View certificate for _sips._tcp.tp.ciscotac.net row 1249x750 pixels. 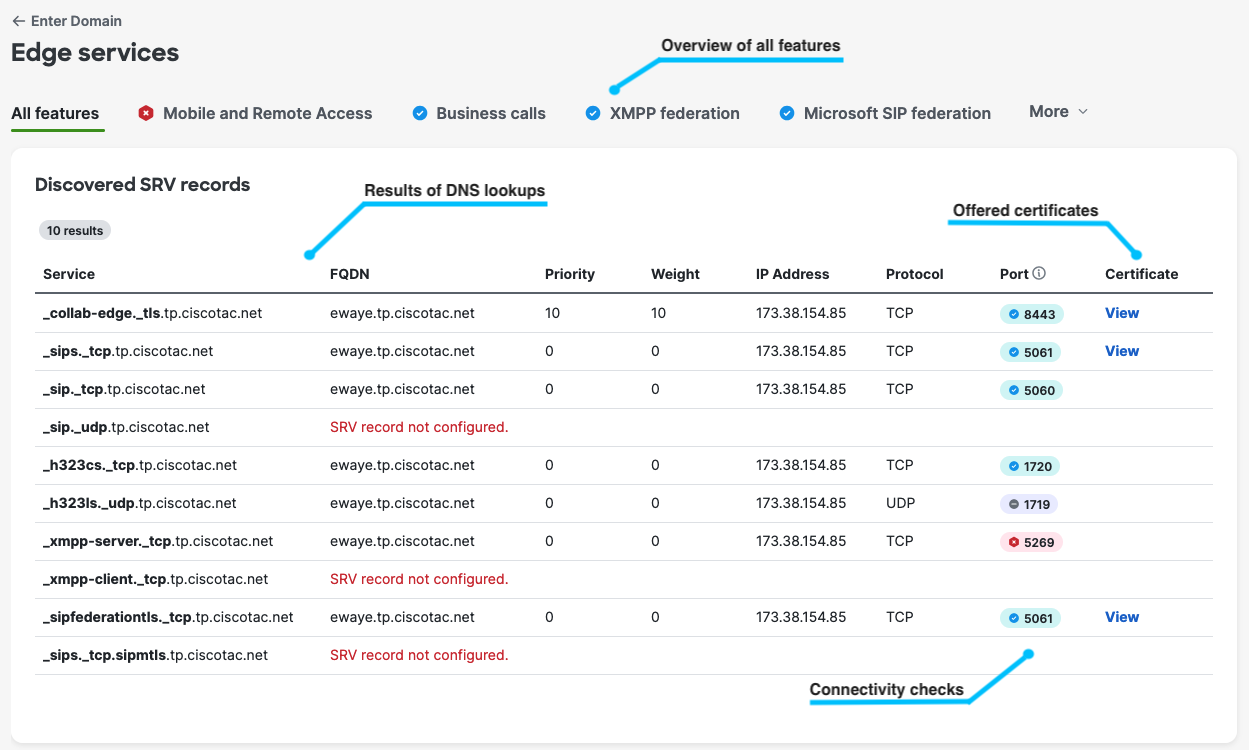pos(1121,351)
